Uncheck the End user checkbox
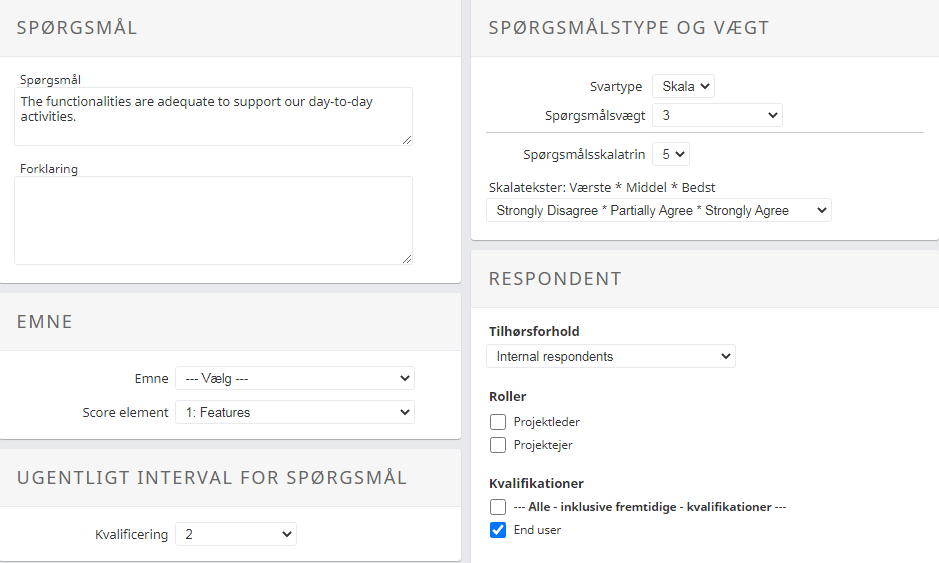Screen dimensions: 939x563 point(498,530)
